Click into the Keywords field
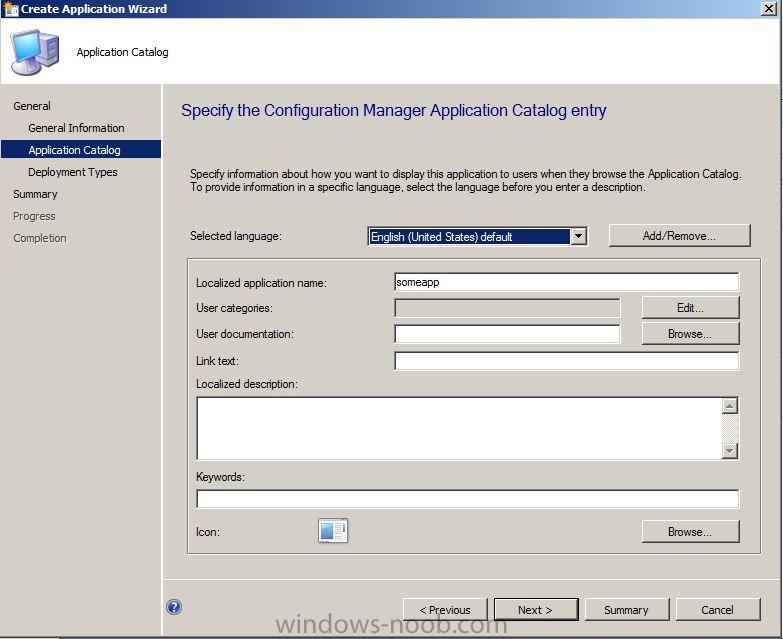The width and height of the screenshot is (783, 639). point(467,499)
